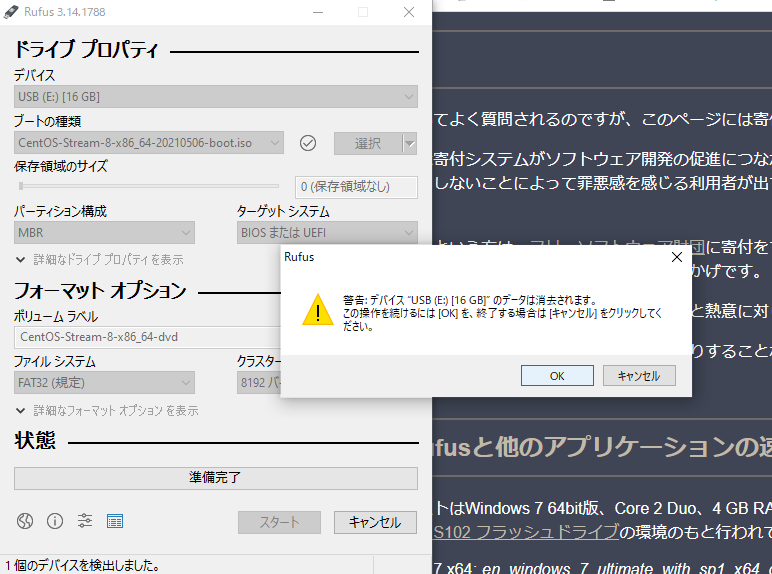
Task: Open the language globe icon in Rufus
Action: (x=25, y=521)
